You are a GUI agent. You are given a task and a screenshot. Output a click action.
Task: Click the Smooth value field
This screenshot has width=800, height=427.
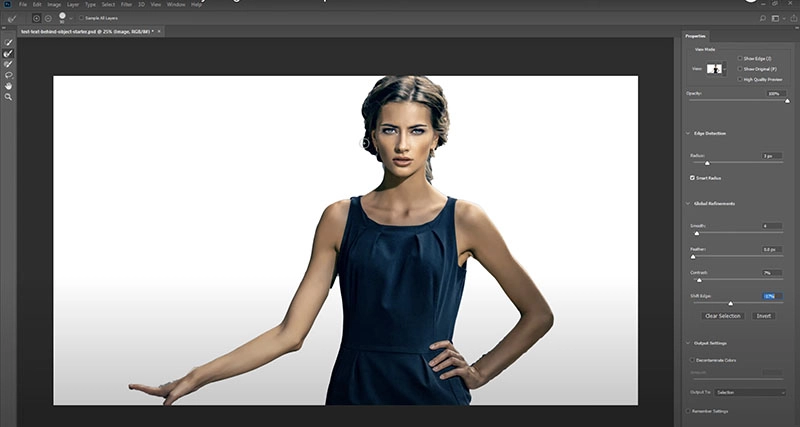[772, 225]
